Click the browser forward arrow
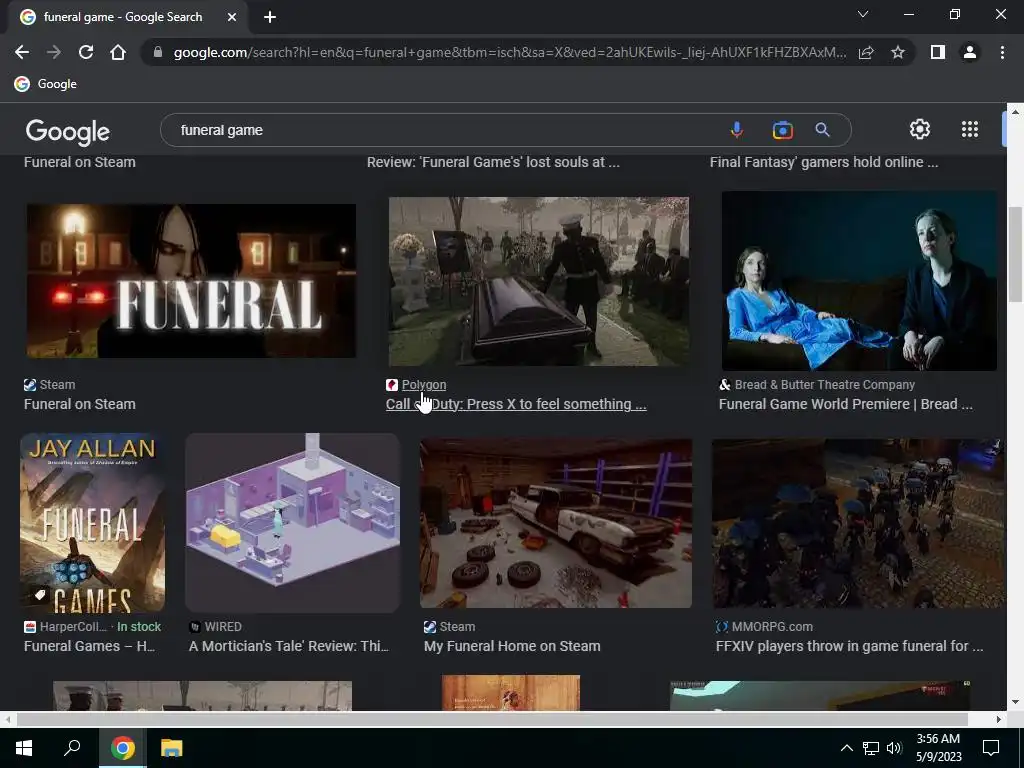This screenshot has height=768, width=1024. click(x=54, y=52)
